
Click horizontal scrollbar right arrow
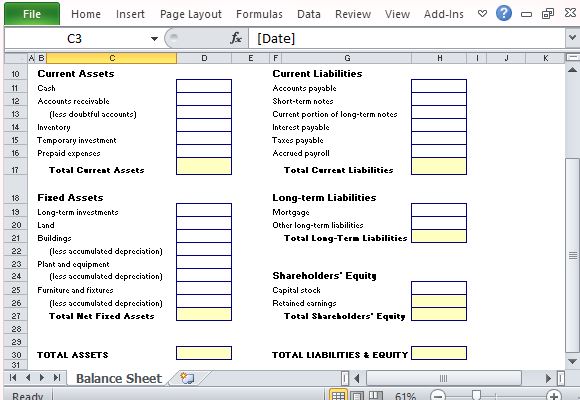[548, 378]
